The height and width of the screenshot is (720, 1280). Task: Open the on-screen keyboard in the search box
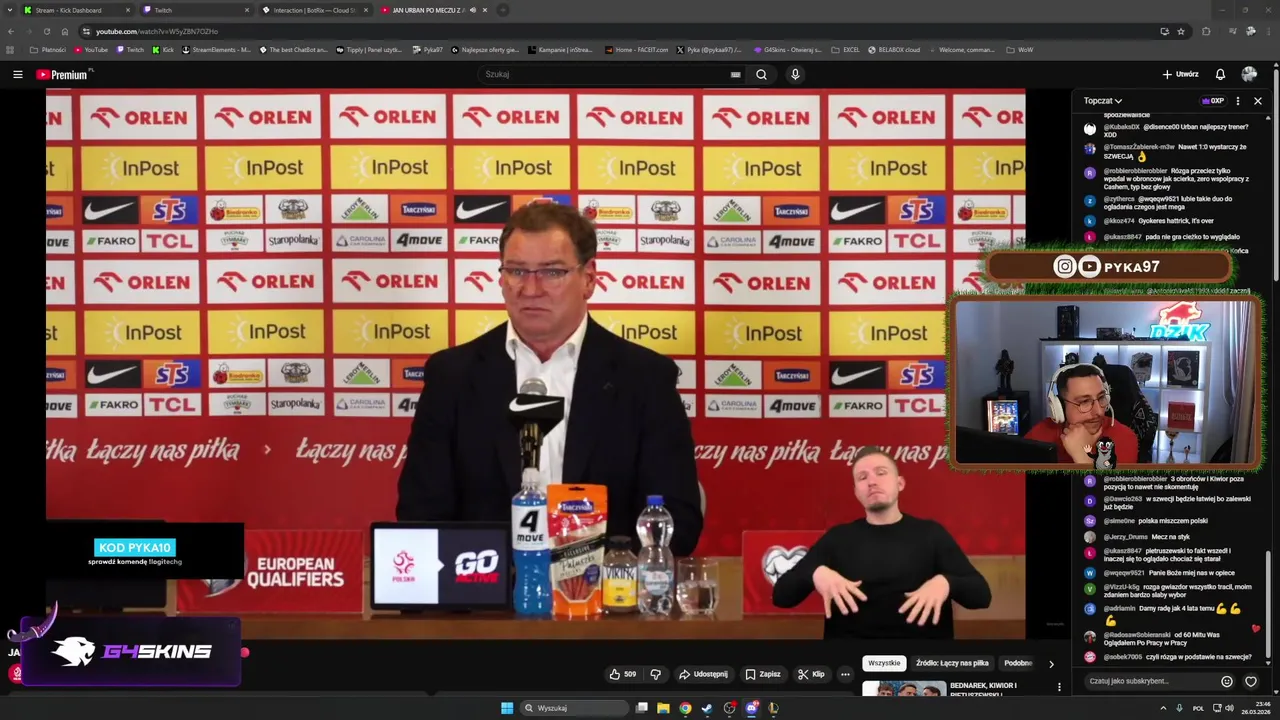point(736,74)
